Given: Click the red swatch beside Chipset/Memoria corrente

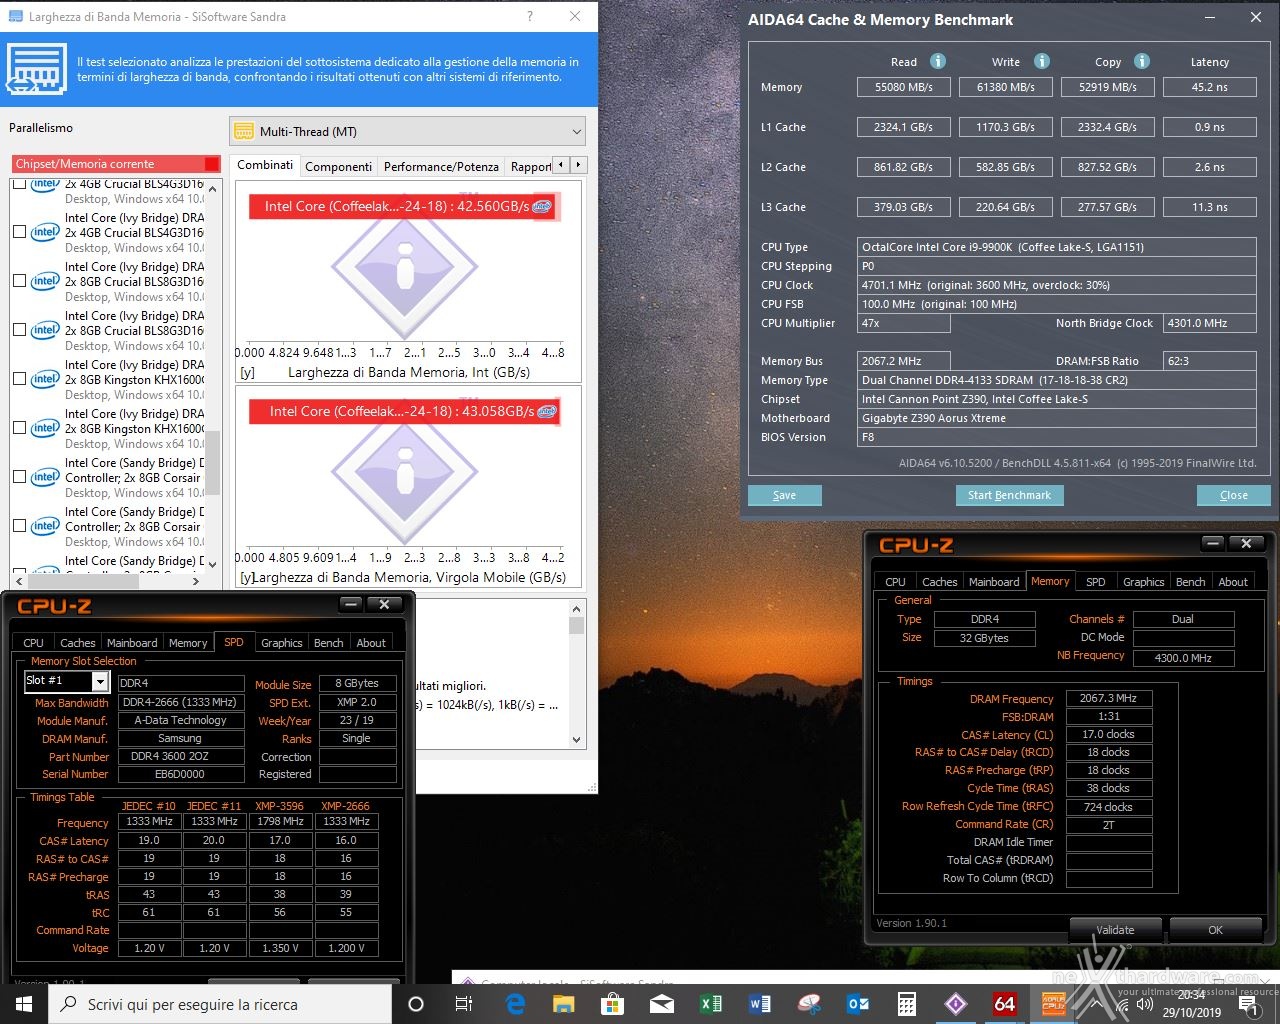Looking at the screenshot, I should [x=211, y=164].
